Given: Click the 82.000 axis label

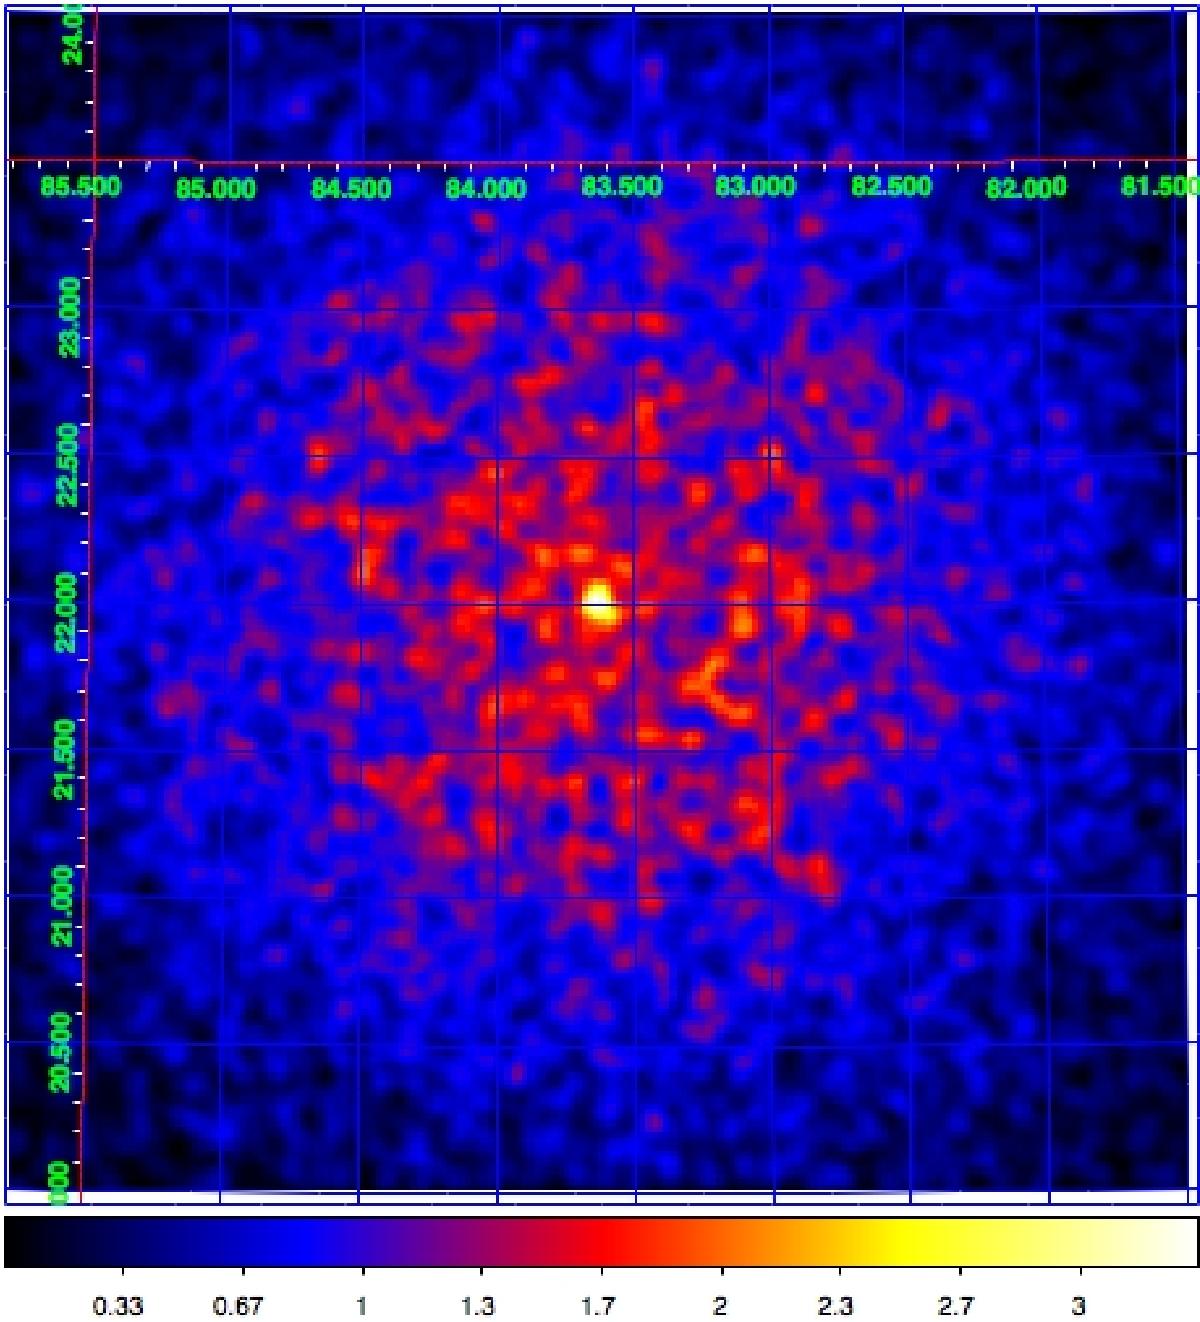Looking at the screenshot, I should pyautogui.click(x=1026, y=188).
